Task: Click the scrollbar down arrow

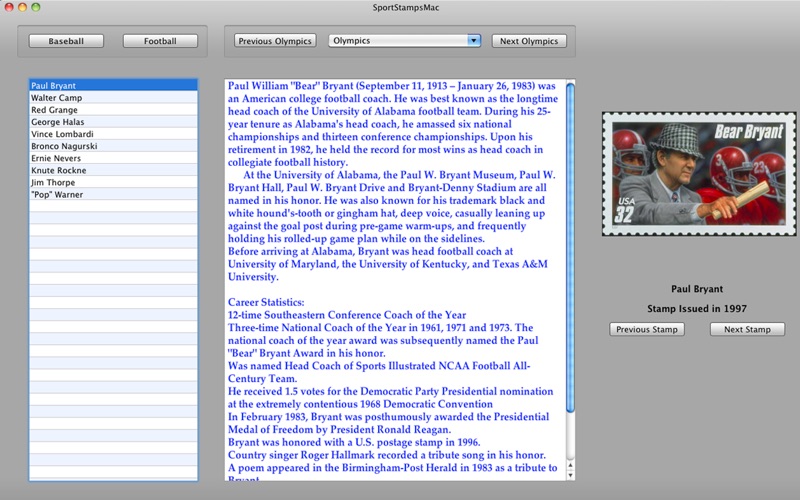Action: (570, 476)
